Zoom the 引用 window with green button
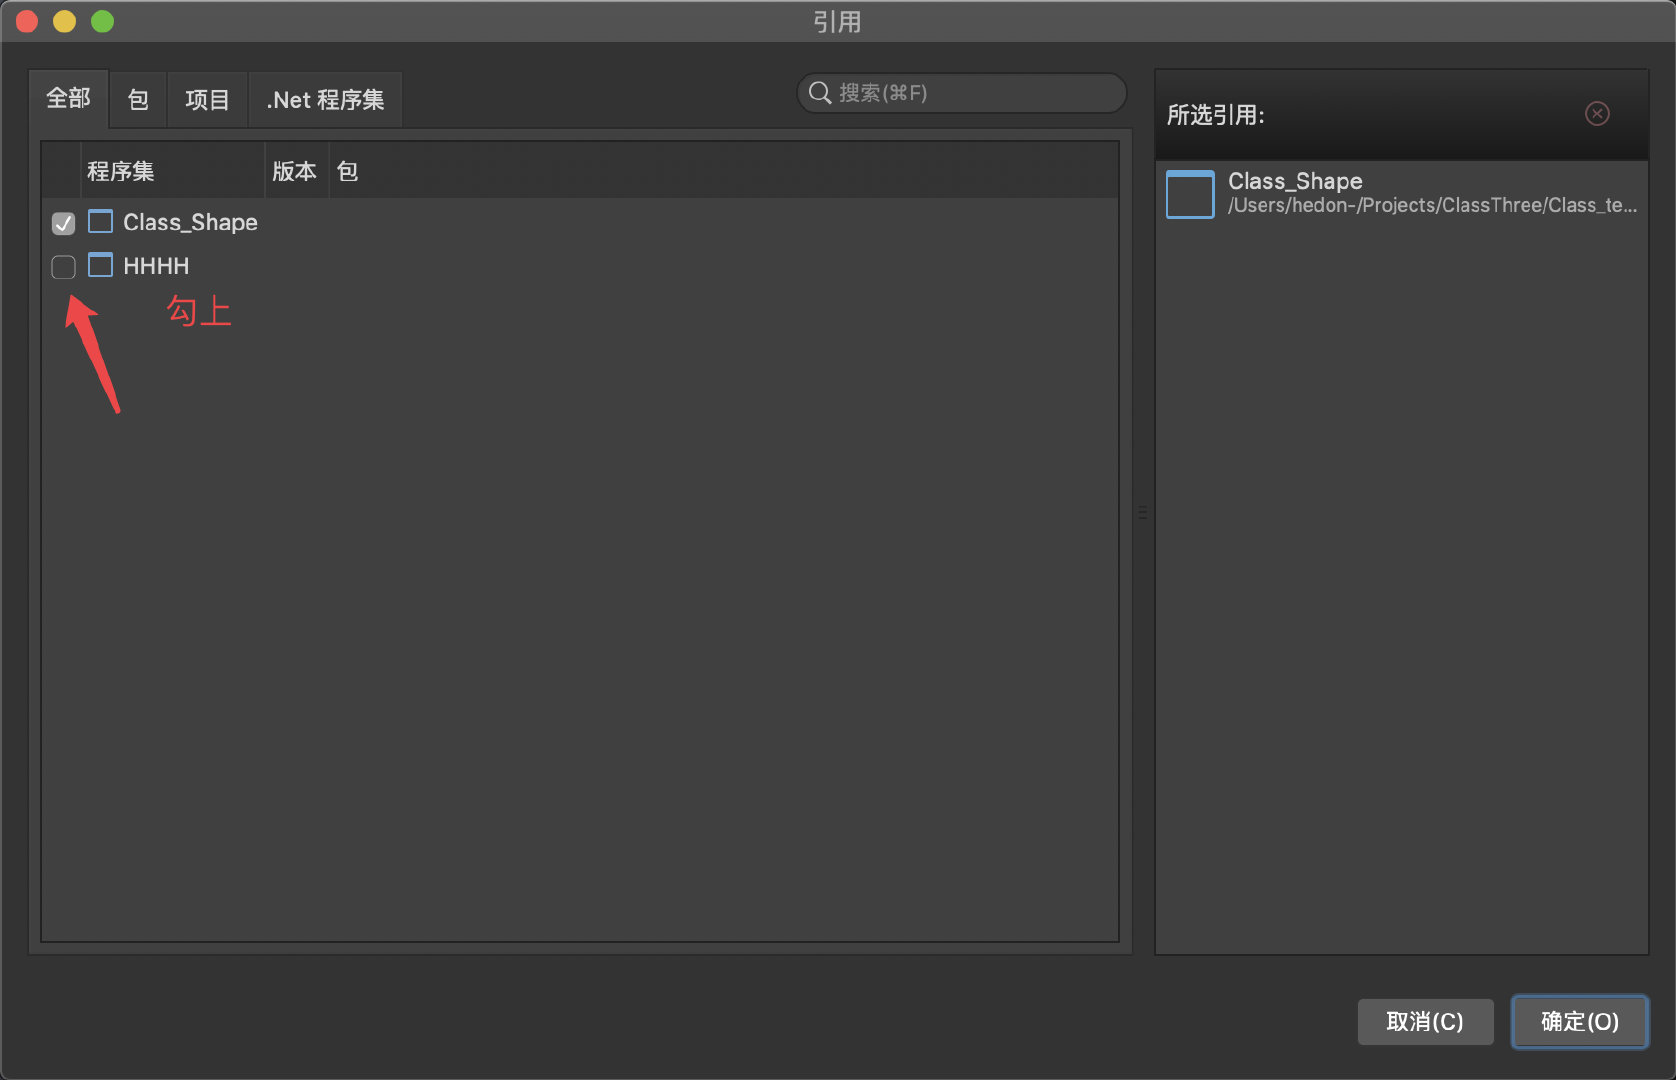 click(103, 21)
